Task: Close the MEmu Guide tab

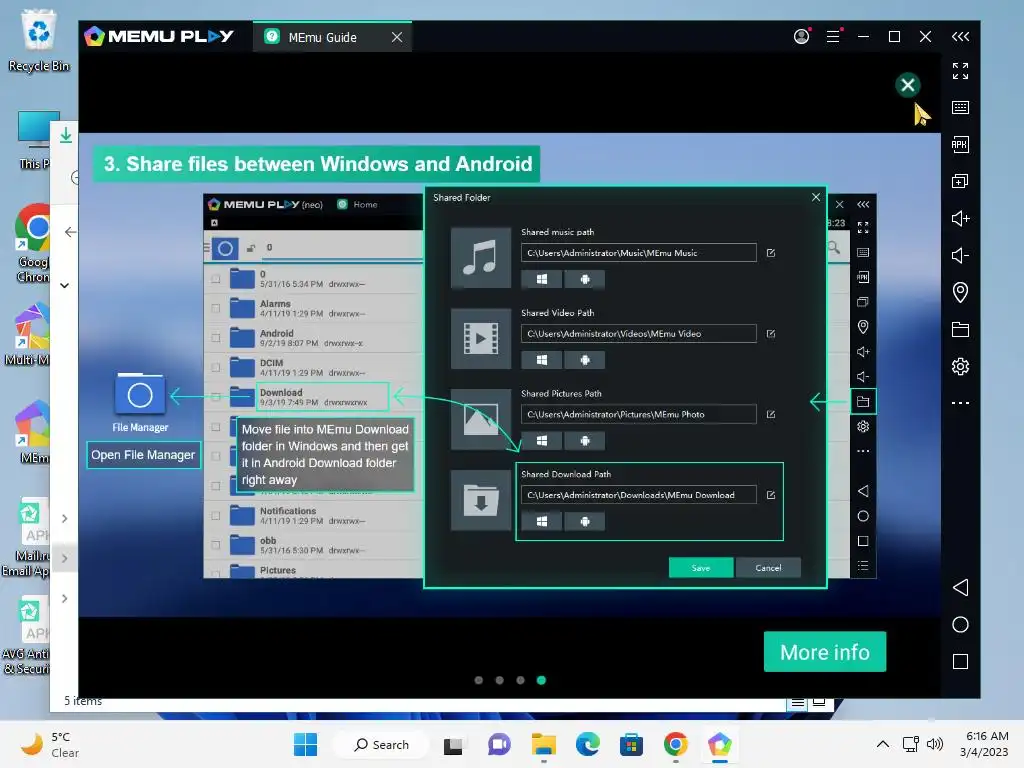Action: tap(397, 37)
